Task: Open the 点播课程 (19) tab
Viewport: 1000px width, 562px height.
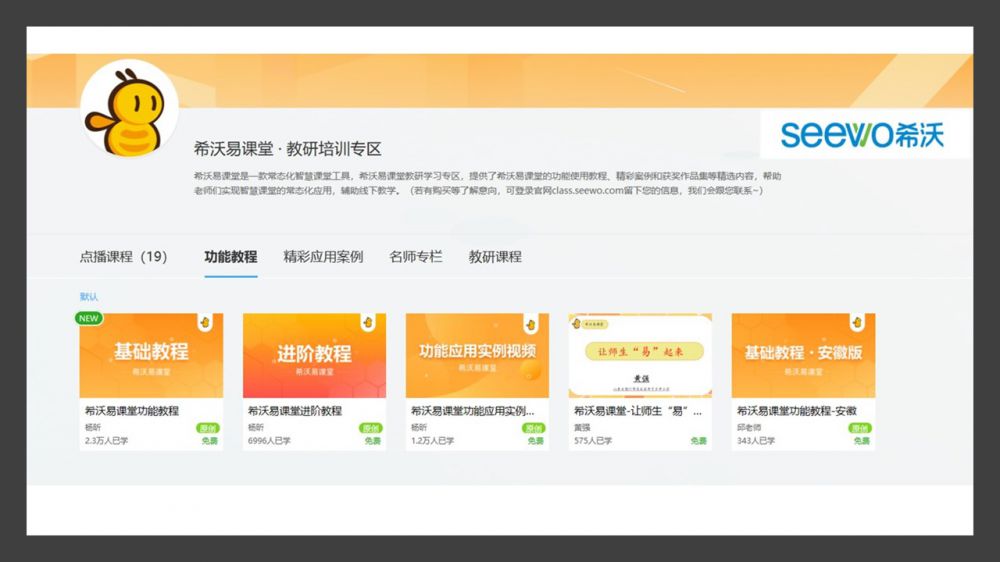Action: coord(123,257)
